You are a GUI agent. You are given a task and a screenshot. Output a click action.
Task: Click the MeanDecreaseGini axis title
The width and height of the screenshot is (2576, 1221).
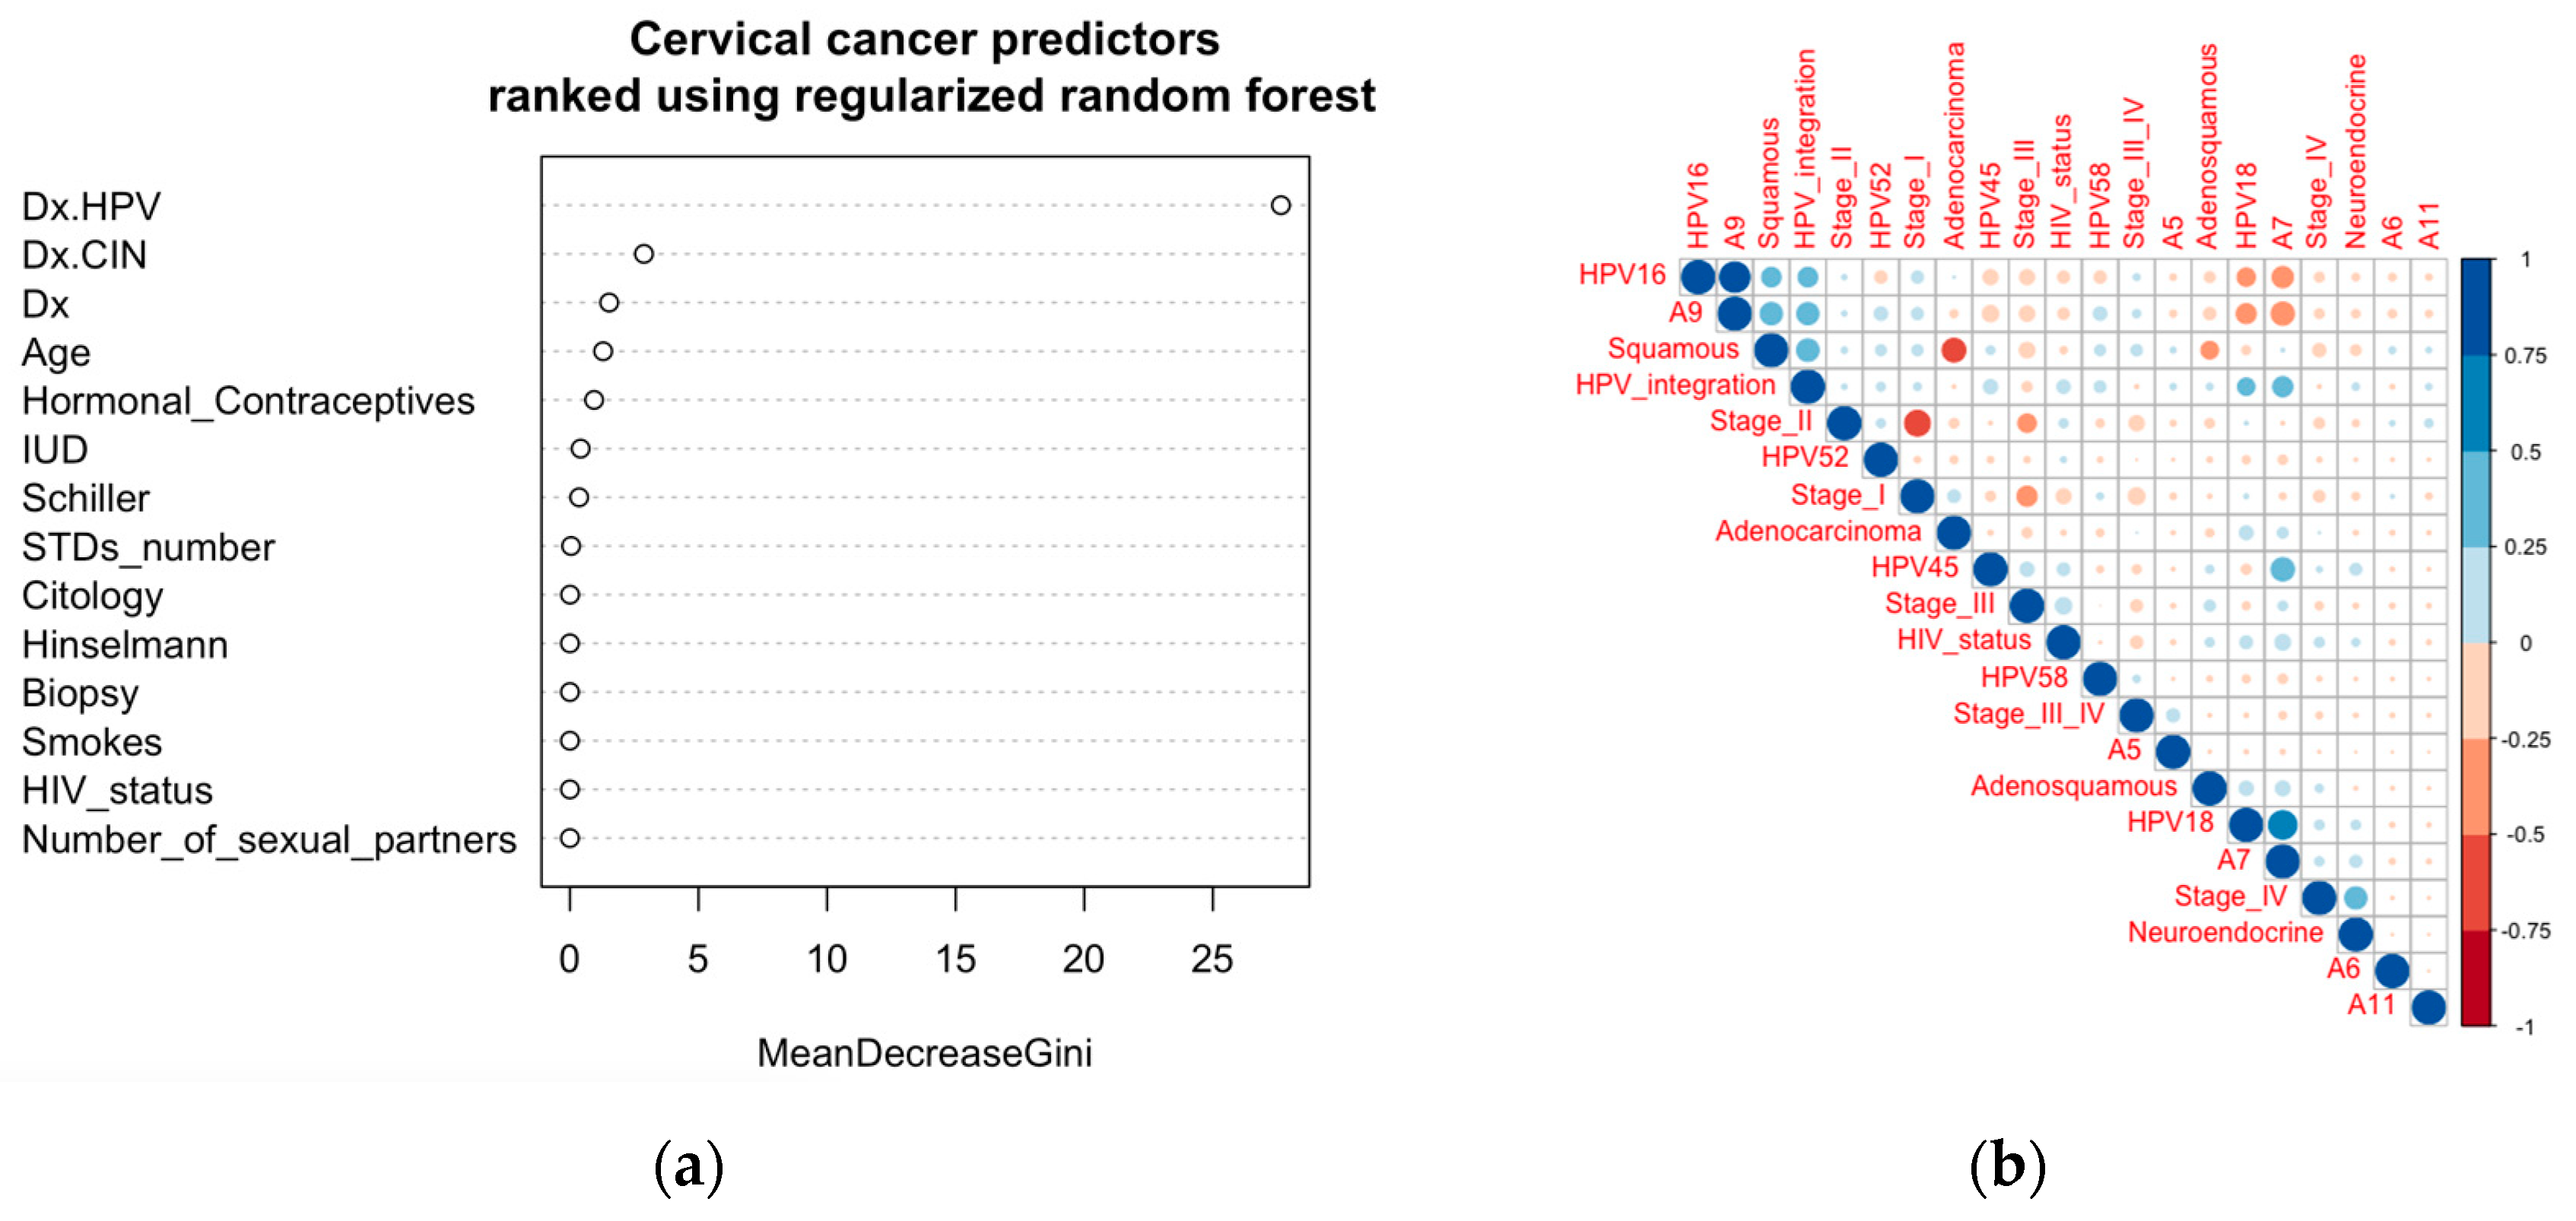click(x=924, y=1053)
